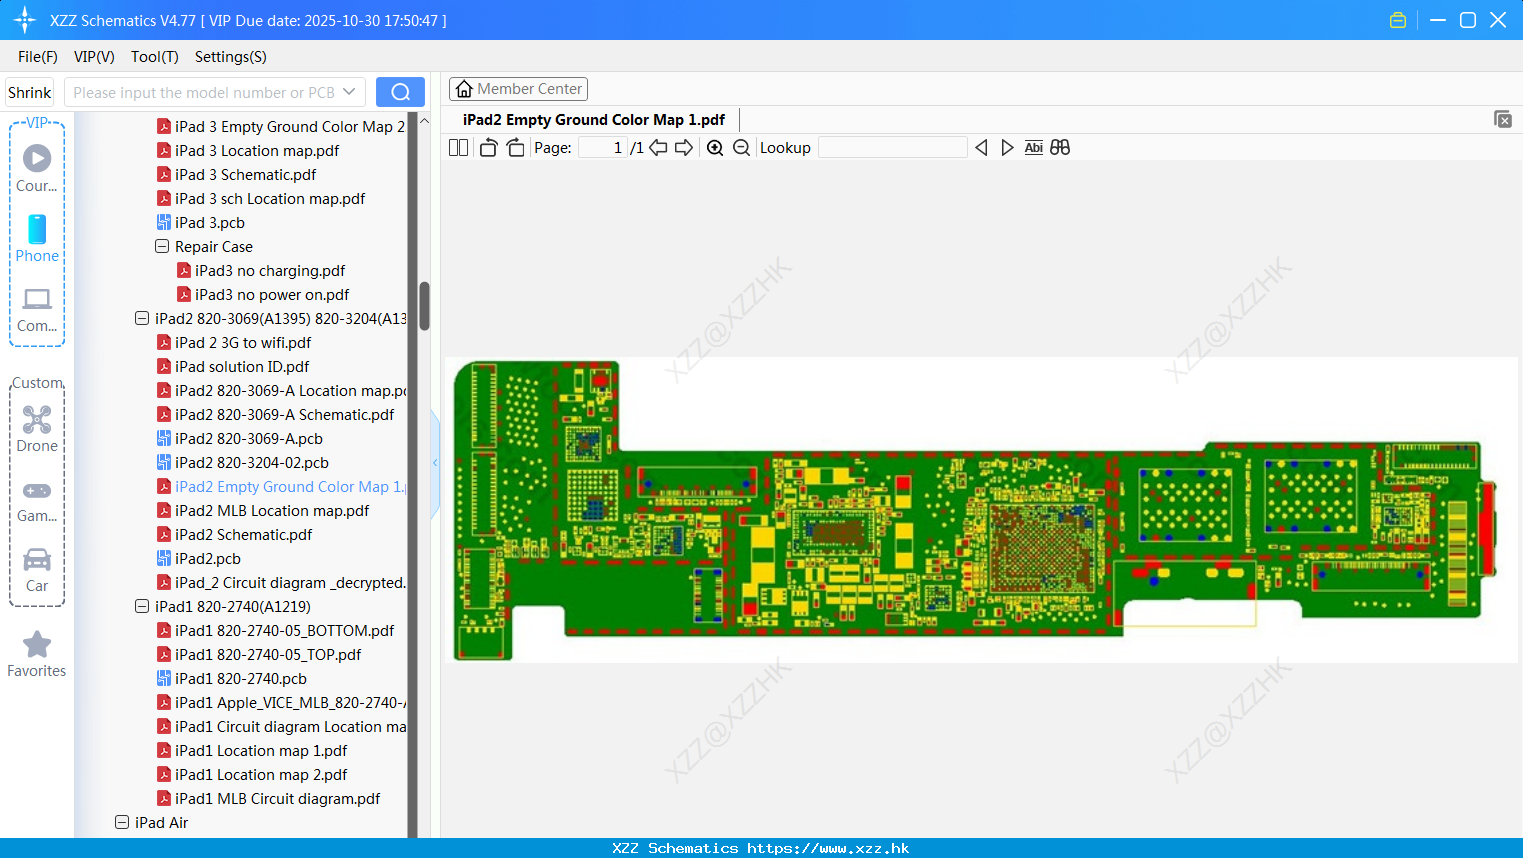1523x858 pixels.
Task: Zoom out of the PDF
Action: coord(741,148)
